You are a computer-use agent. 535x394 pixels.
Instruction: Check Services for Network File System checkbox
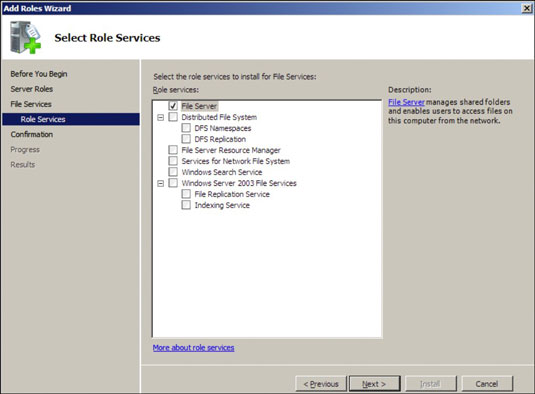173,161
